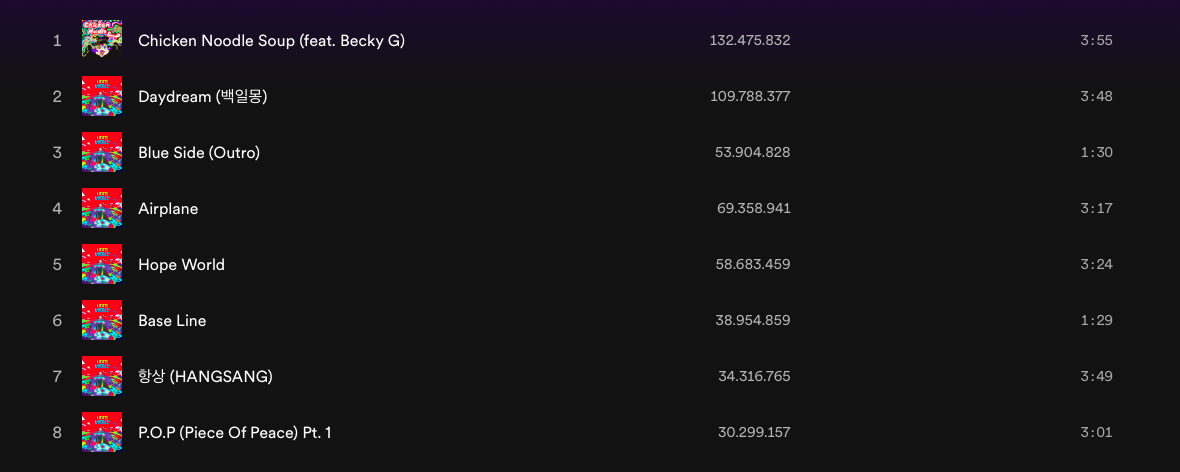Select the 항상 (HANGSANG) track title
This screenshot has height=472, width=1180.
point(205,376)
